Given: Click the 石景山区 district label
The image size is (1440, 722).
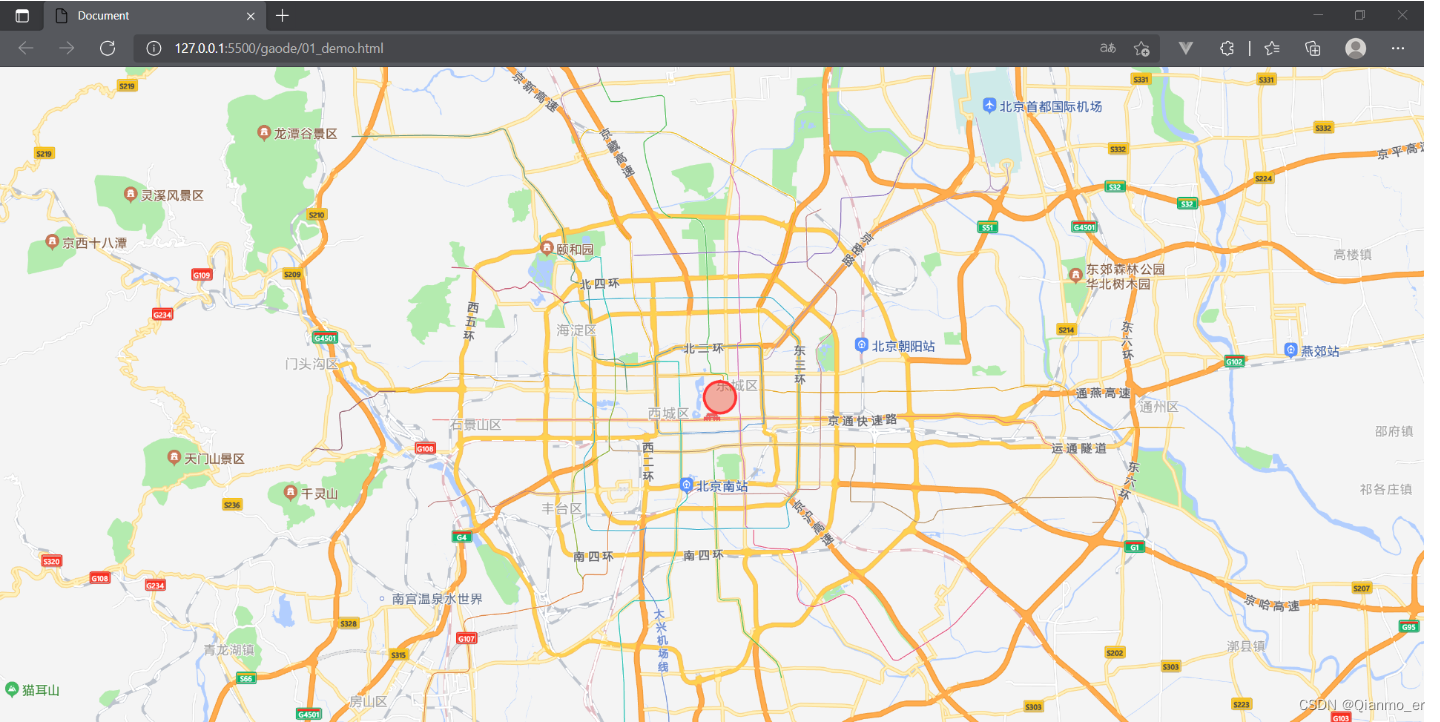Looking at the screenshot, I should (x=475, y=425).
